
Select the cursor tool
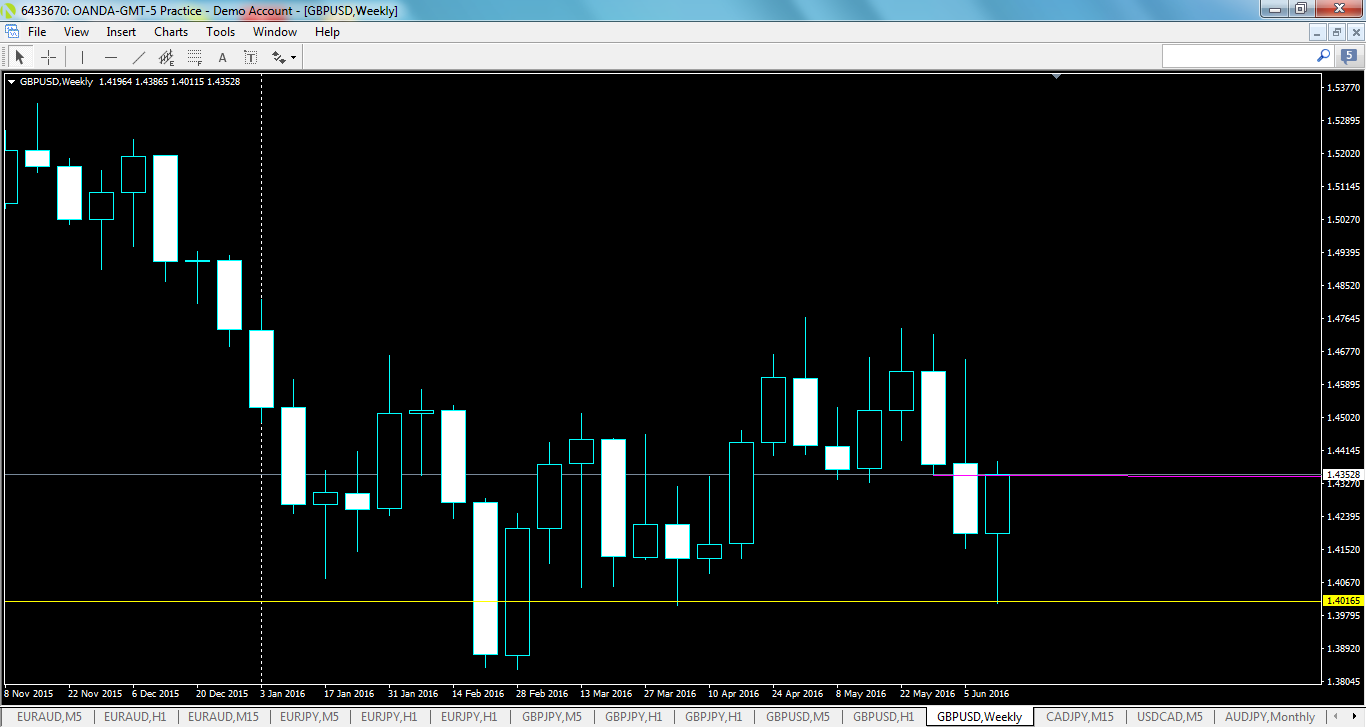[x=20, y=57]
